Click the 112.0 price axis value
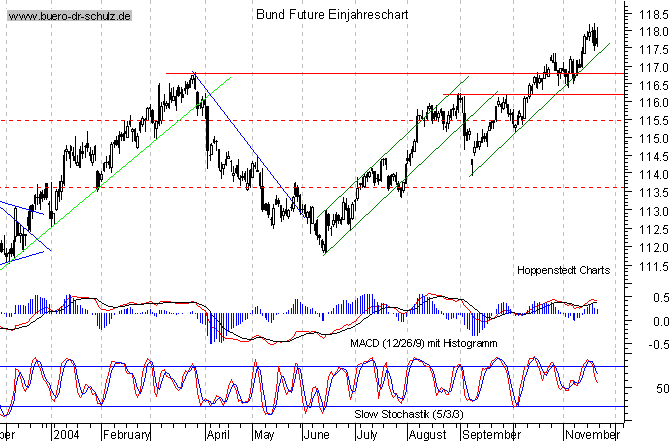The image size is (672, 441). tap(648, 247)
